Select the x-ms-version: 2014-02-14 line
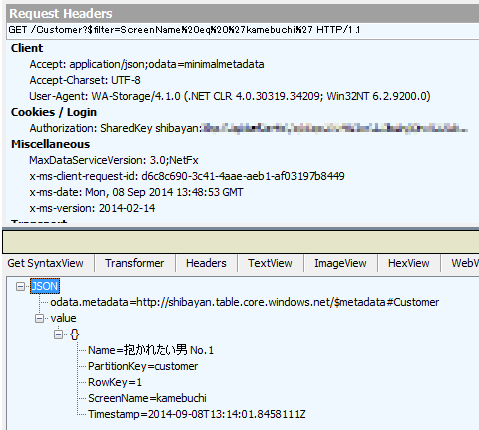Screen dimensions: 479x430 click(x=92, y=208)
